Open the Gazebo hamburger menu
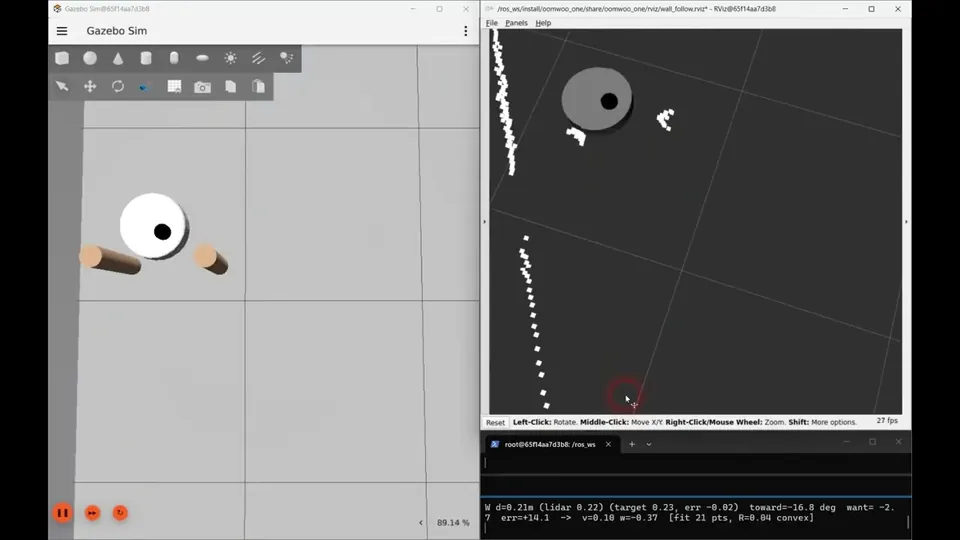The width and height of the screenshot is (960, 540). 62,31
